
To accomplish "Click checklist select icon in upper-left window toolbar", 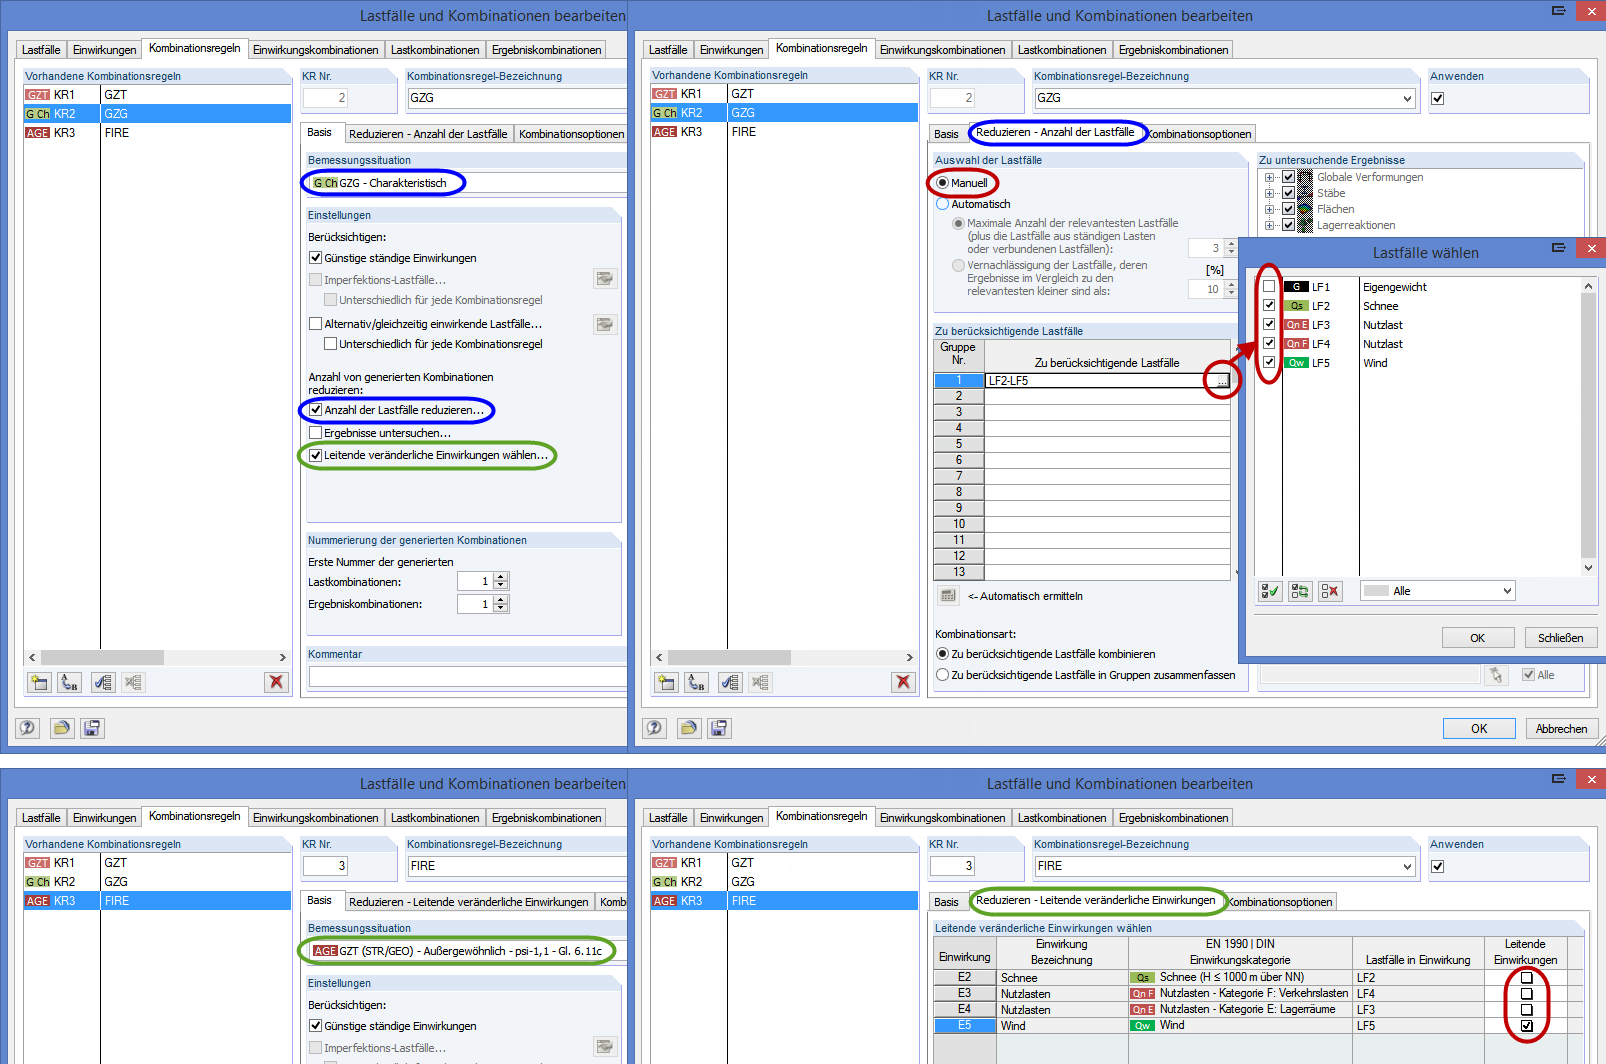I will [x=103, y=682].
